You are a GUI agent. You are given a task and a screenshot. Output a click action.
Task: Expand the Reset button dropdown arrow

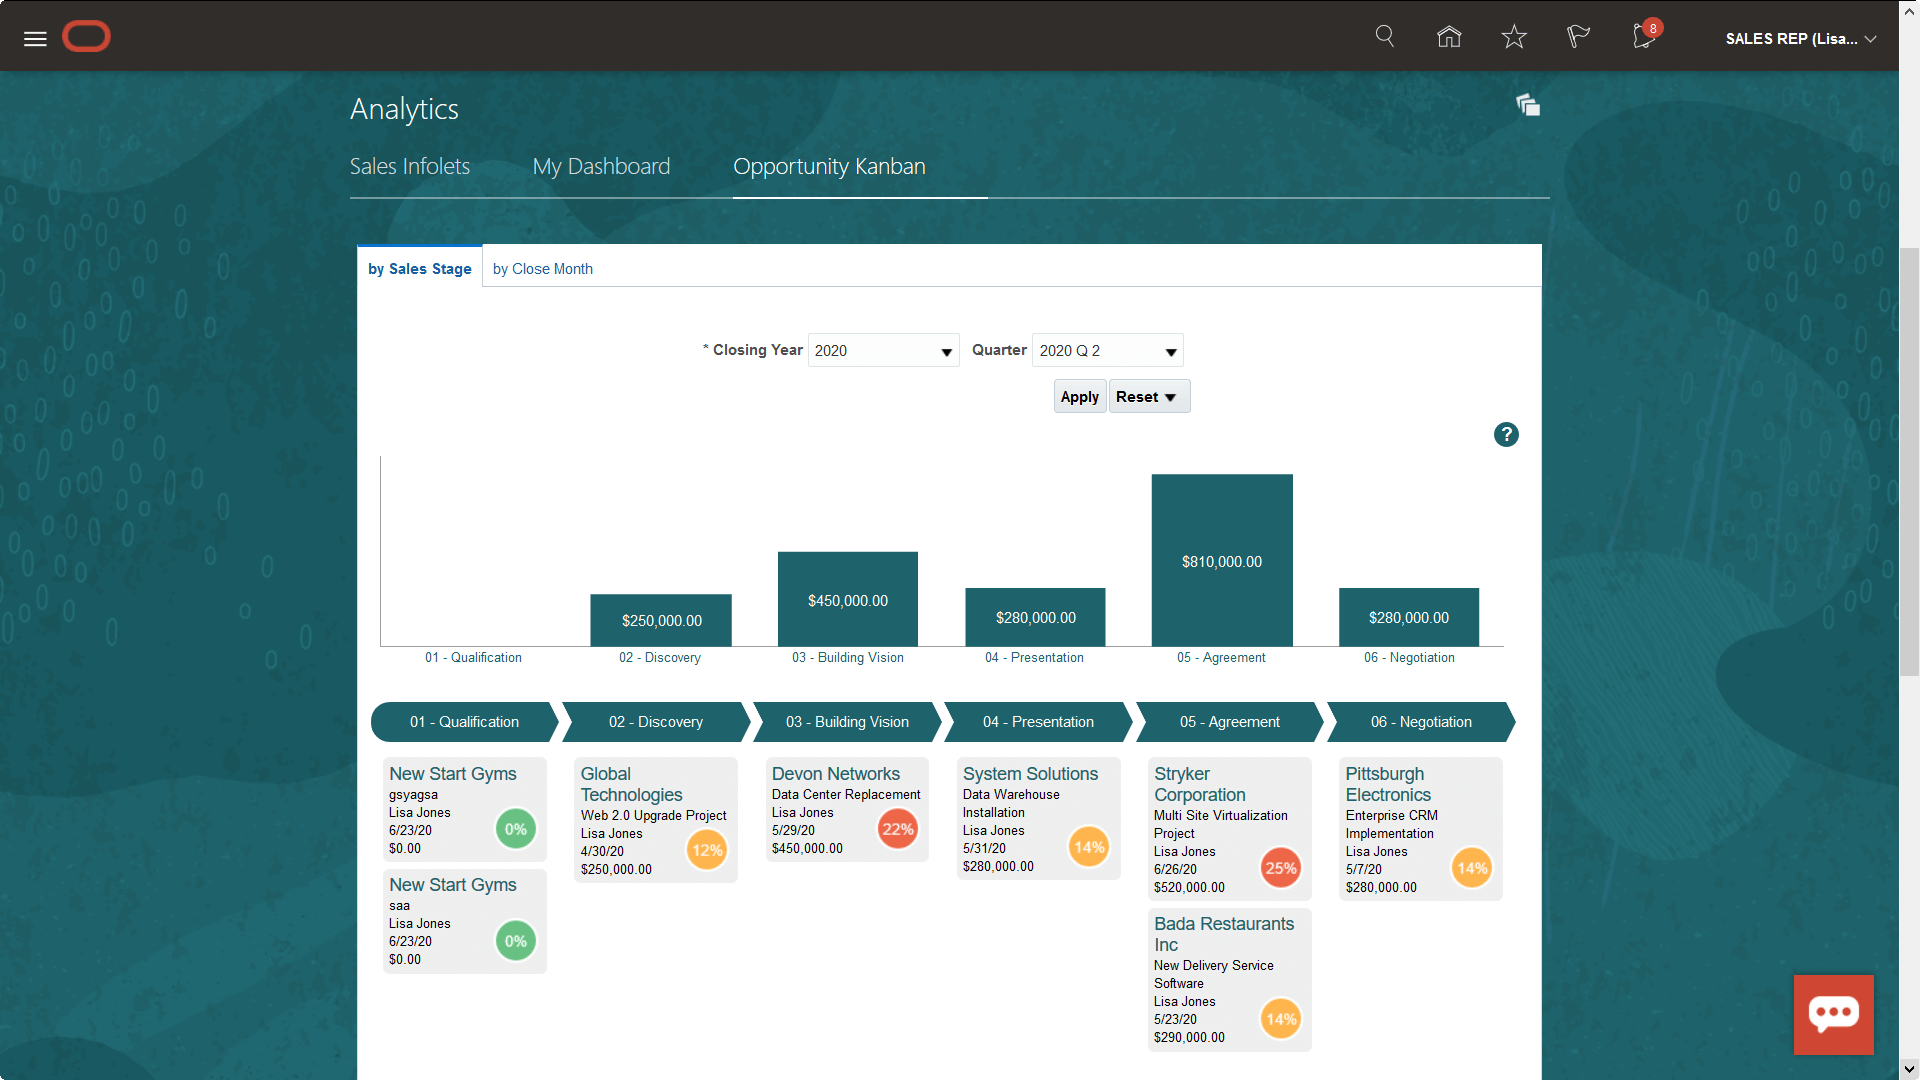[x=1172, y=396]
